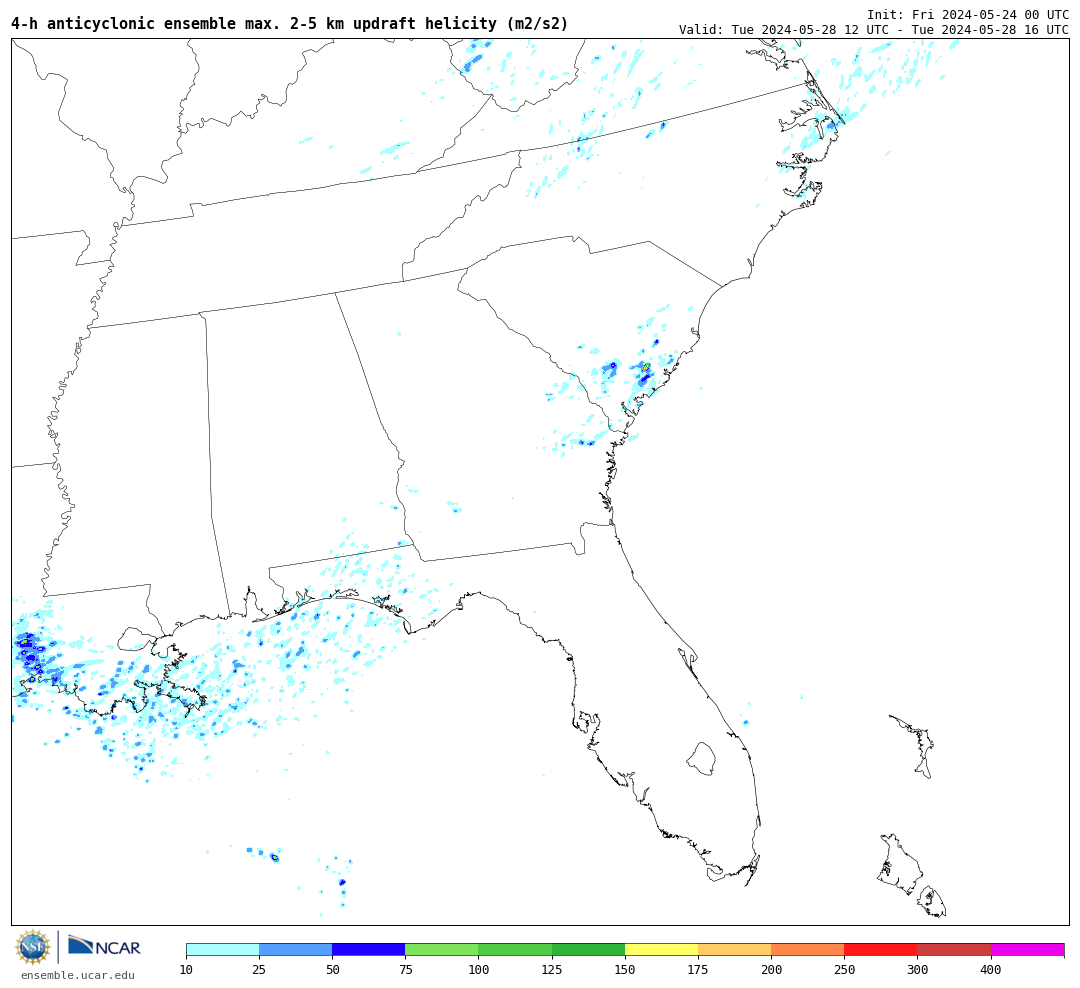Select the magenta above-400 color swatch
This screenshot has height=988, width=1080.
1028,949
